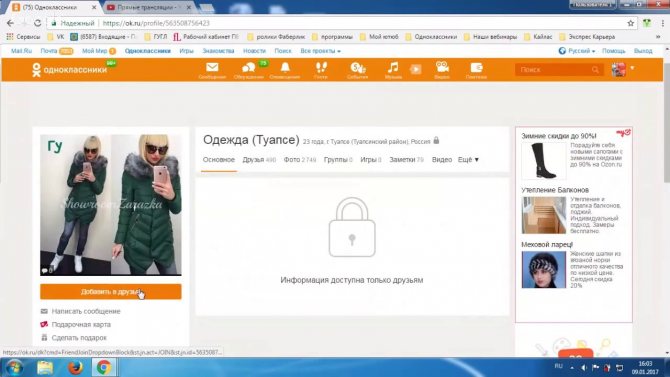Switch to the Друзья tab

tap(259, 159)
